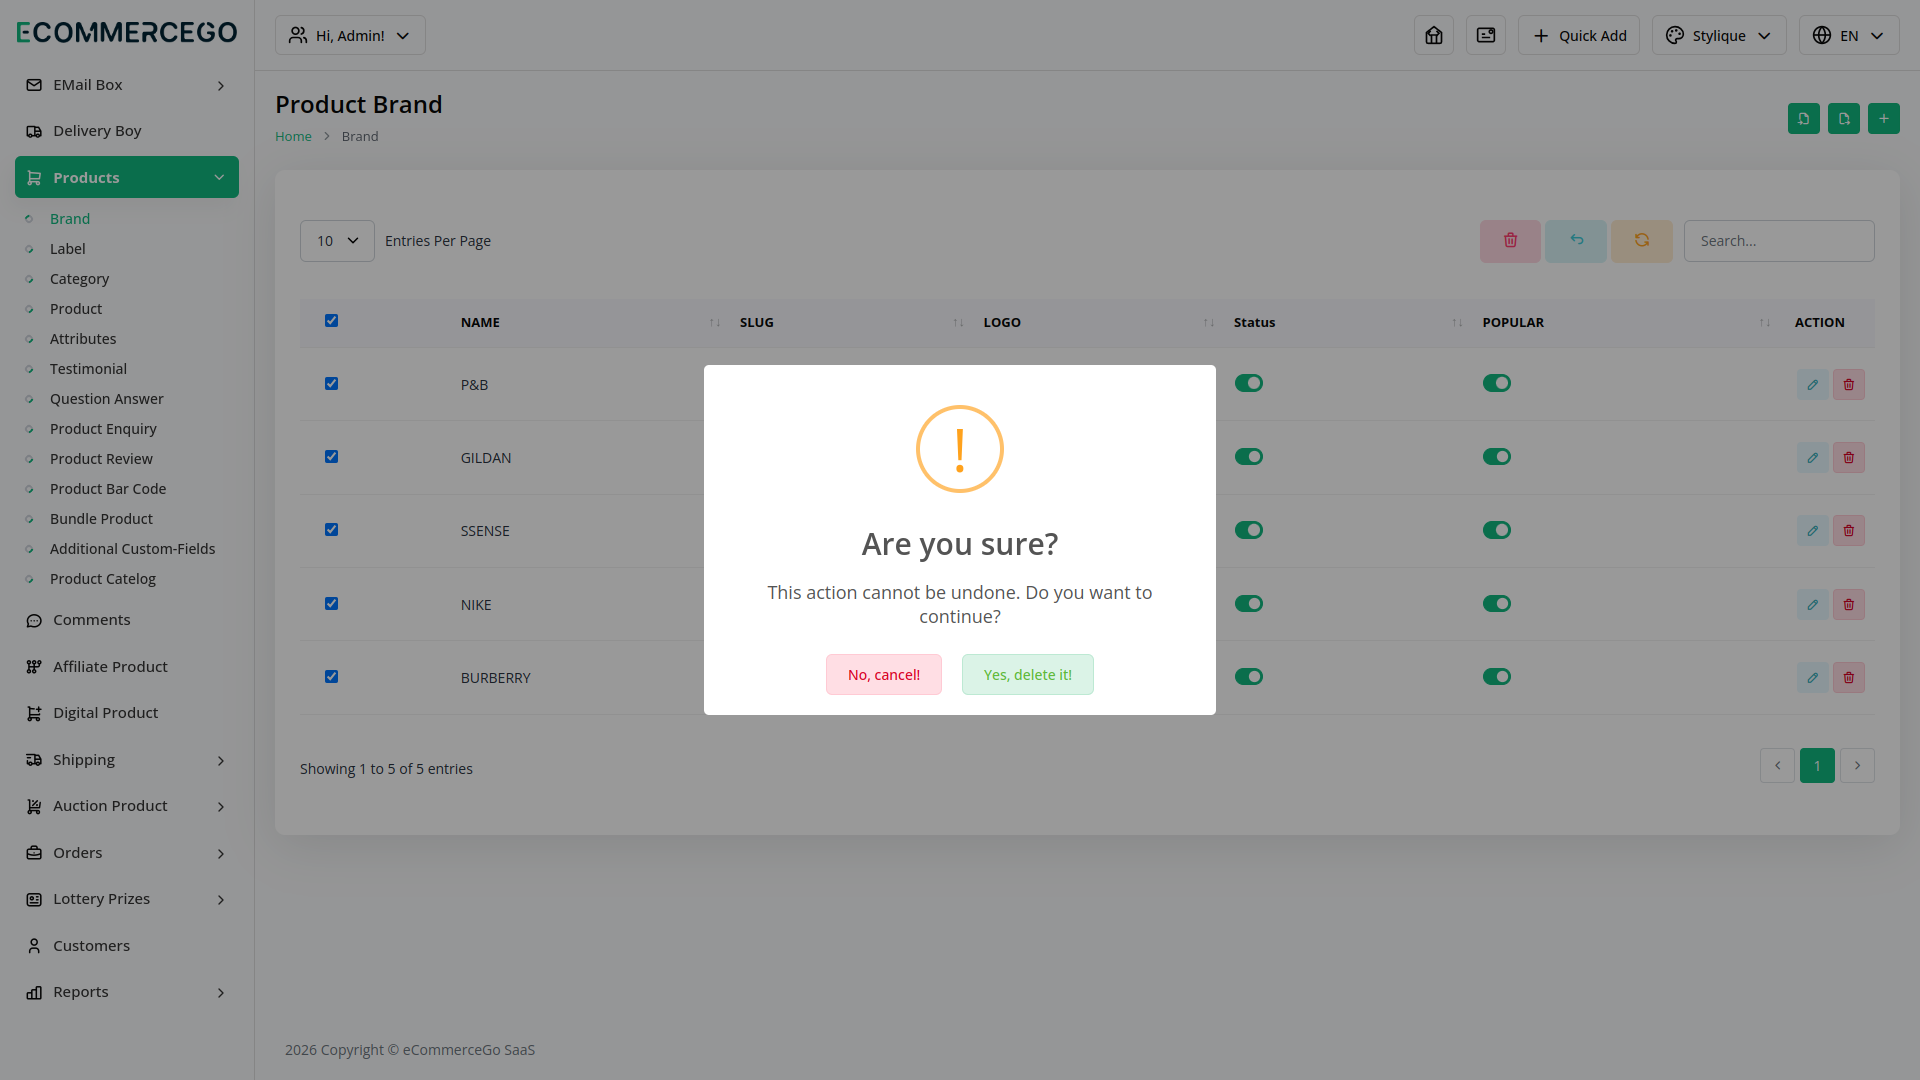Open the POS card icon in header

pos(1485,35)
